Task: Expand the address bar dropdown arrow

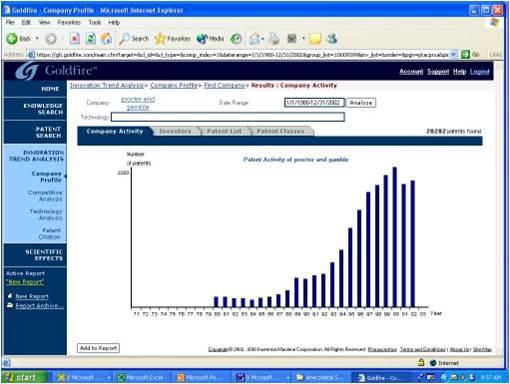Action: tap(454, 54)
